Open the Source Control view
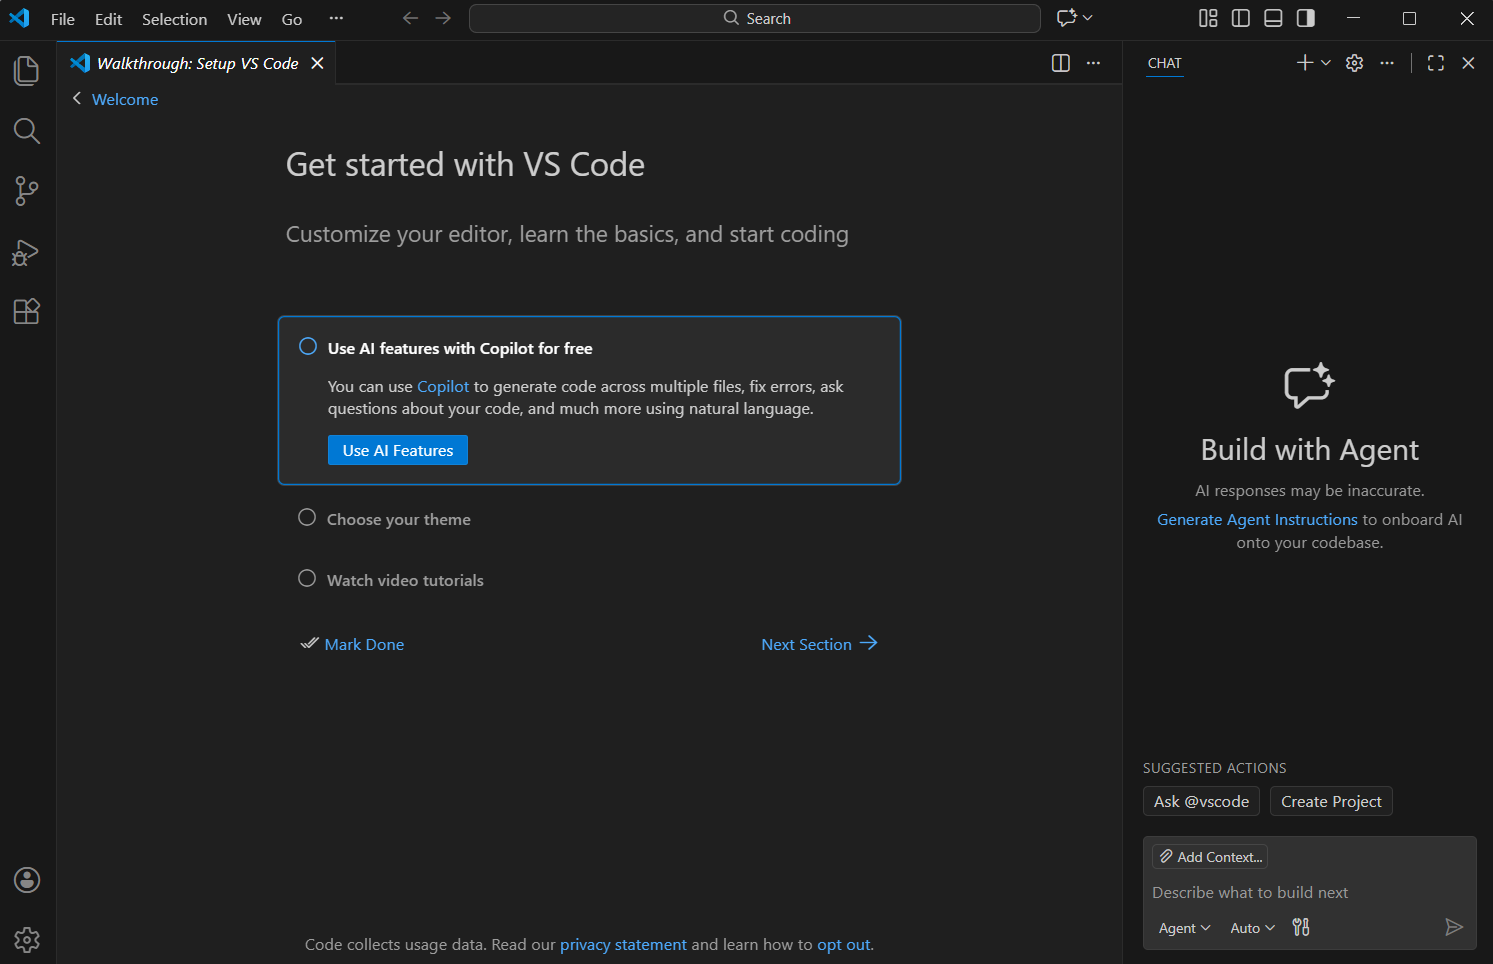Viewport: 1493px width, 964px height. (x=26, y=191)
